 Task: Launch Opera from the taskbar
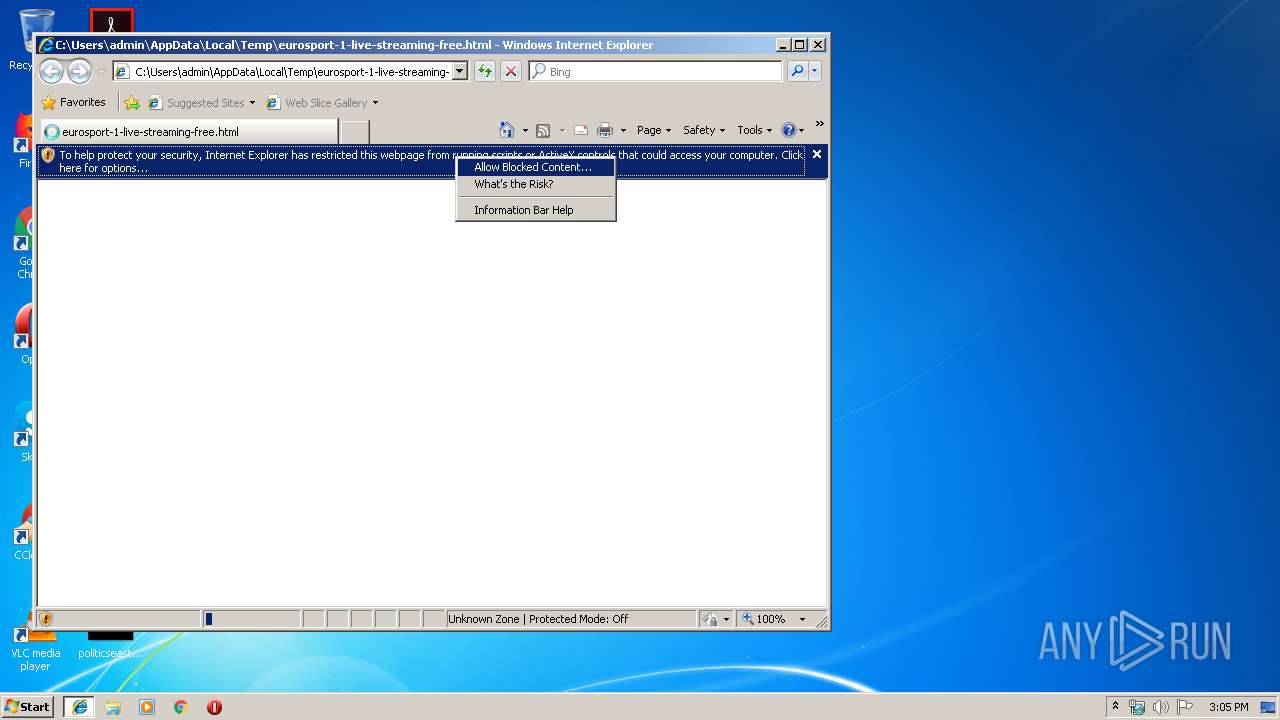[214, 707]
